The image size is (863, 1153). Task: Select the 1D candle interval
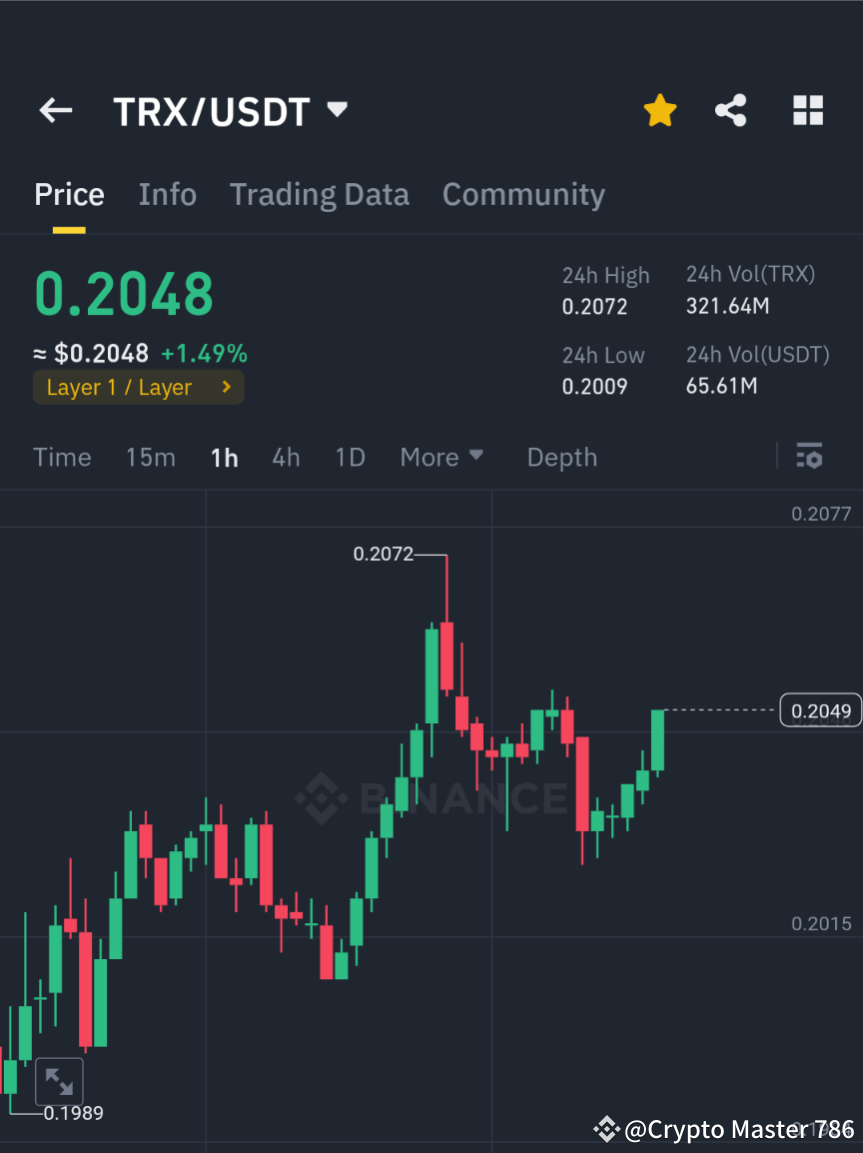[349, 456]
